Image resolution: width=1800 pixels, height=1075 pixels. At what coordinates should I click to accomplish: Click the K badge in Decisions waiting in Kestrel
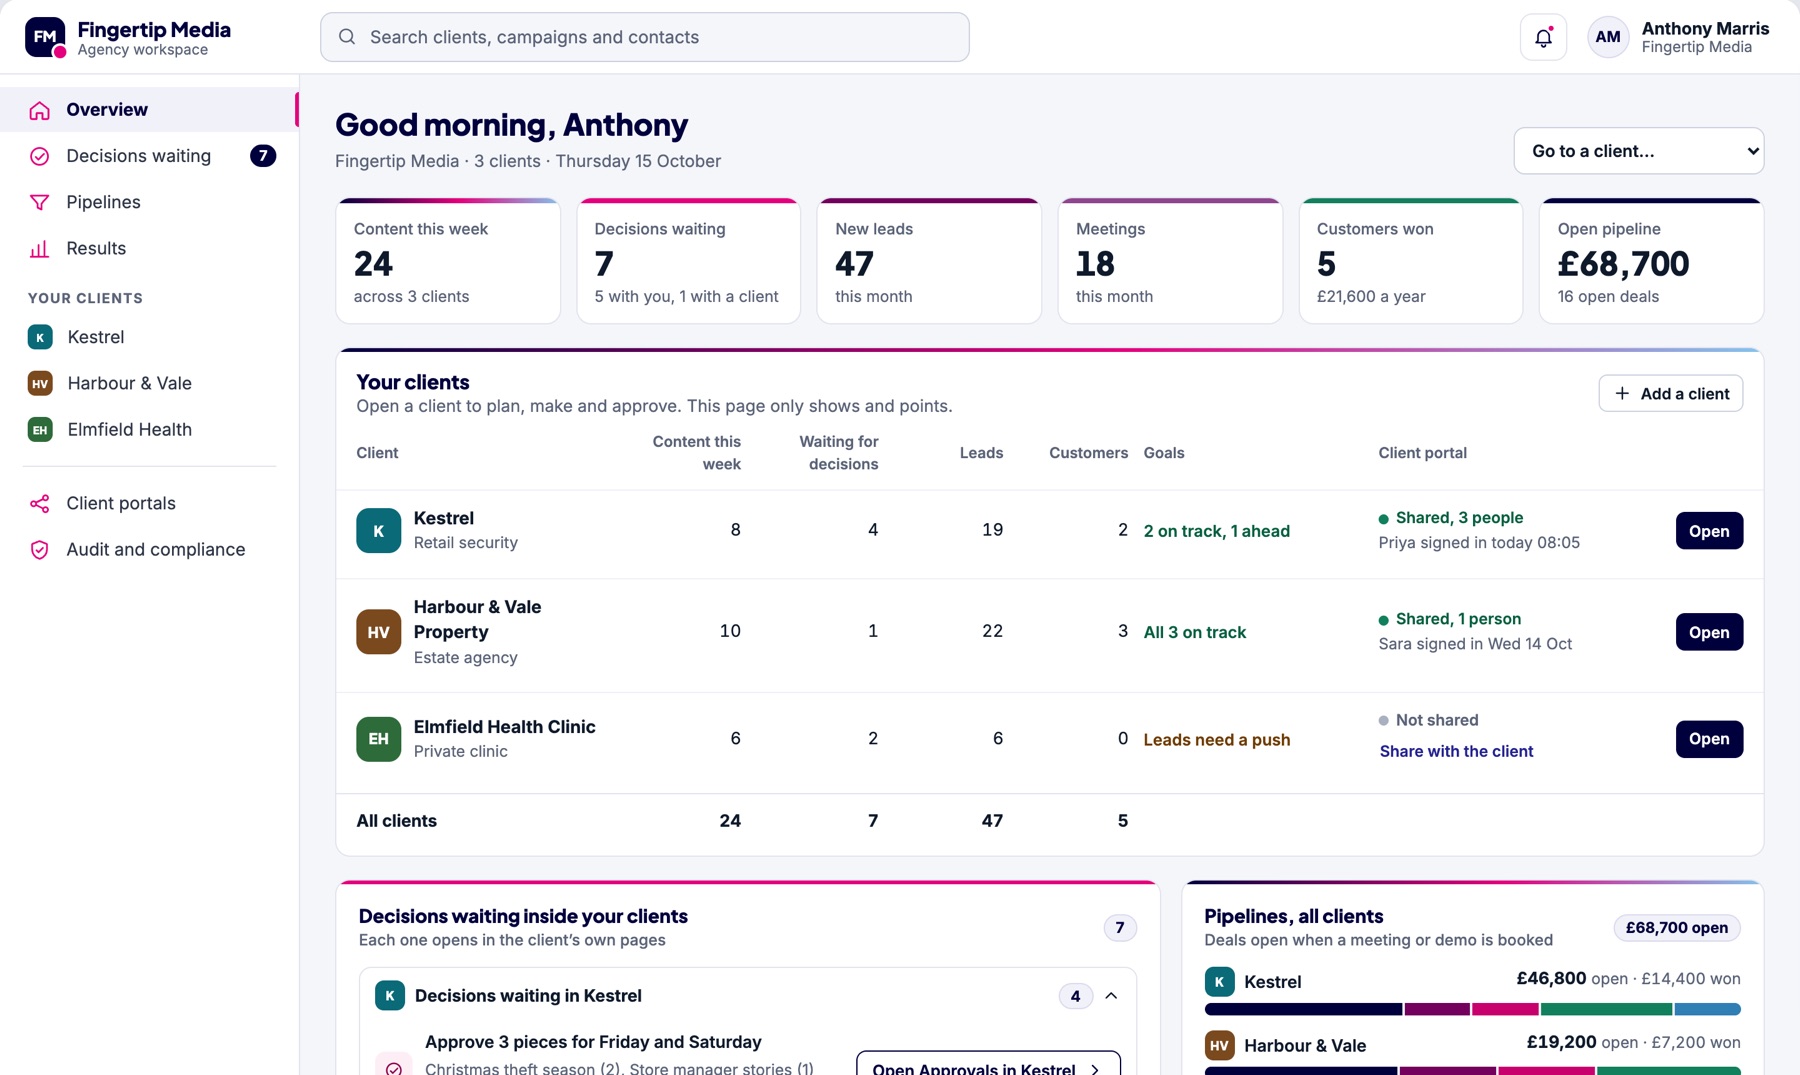[390, 996]
